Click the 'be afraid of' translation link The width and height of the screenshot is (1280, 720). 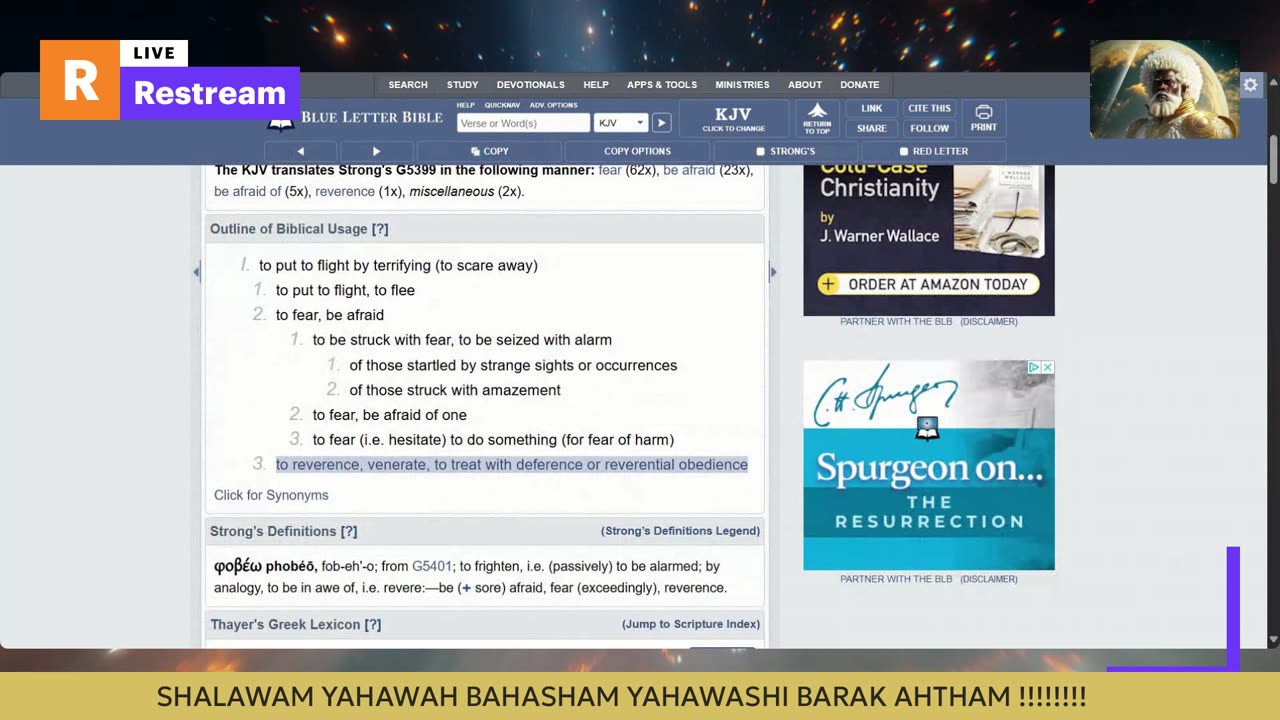[x=247, y=191]
